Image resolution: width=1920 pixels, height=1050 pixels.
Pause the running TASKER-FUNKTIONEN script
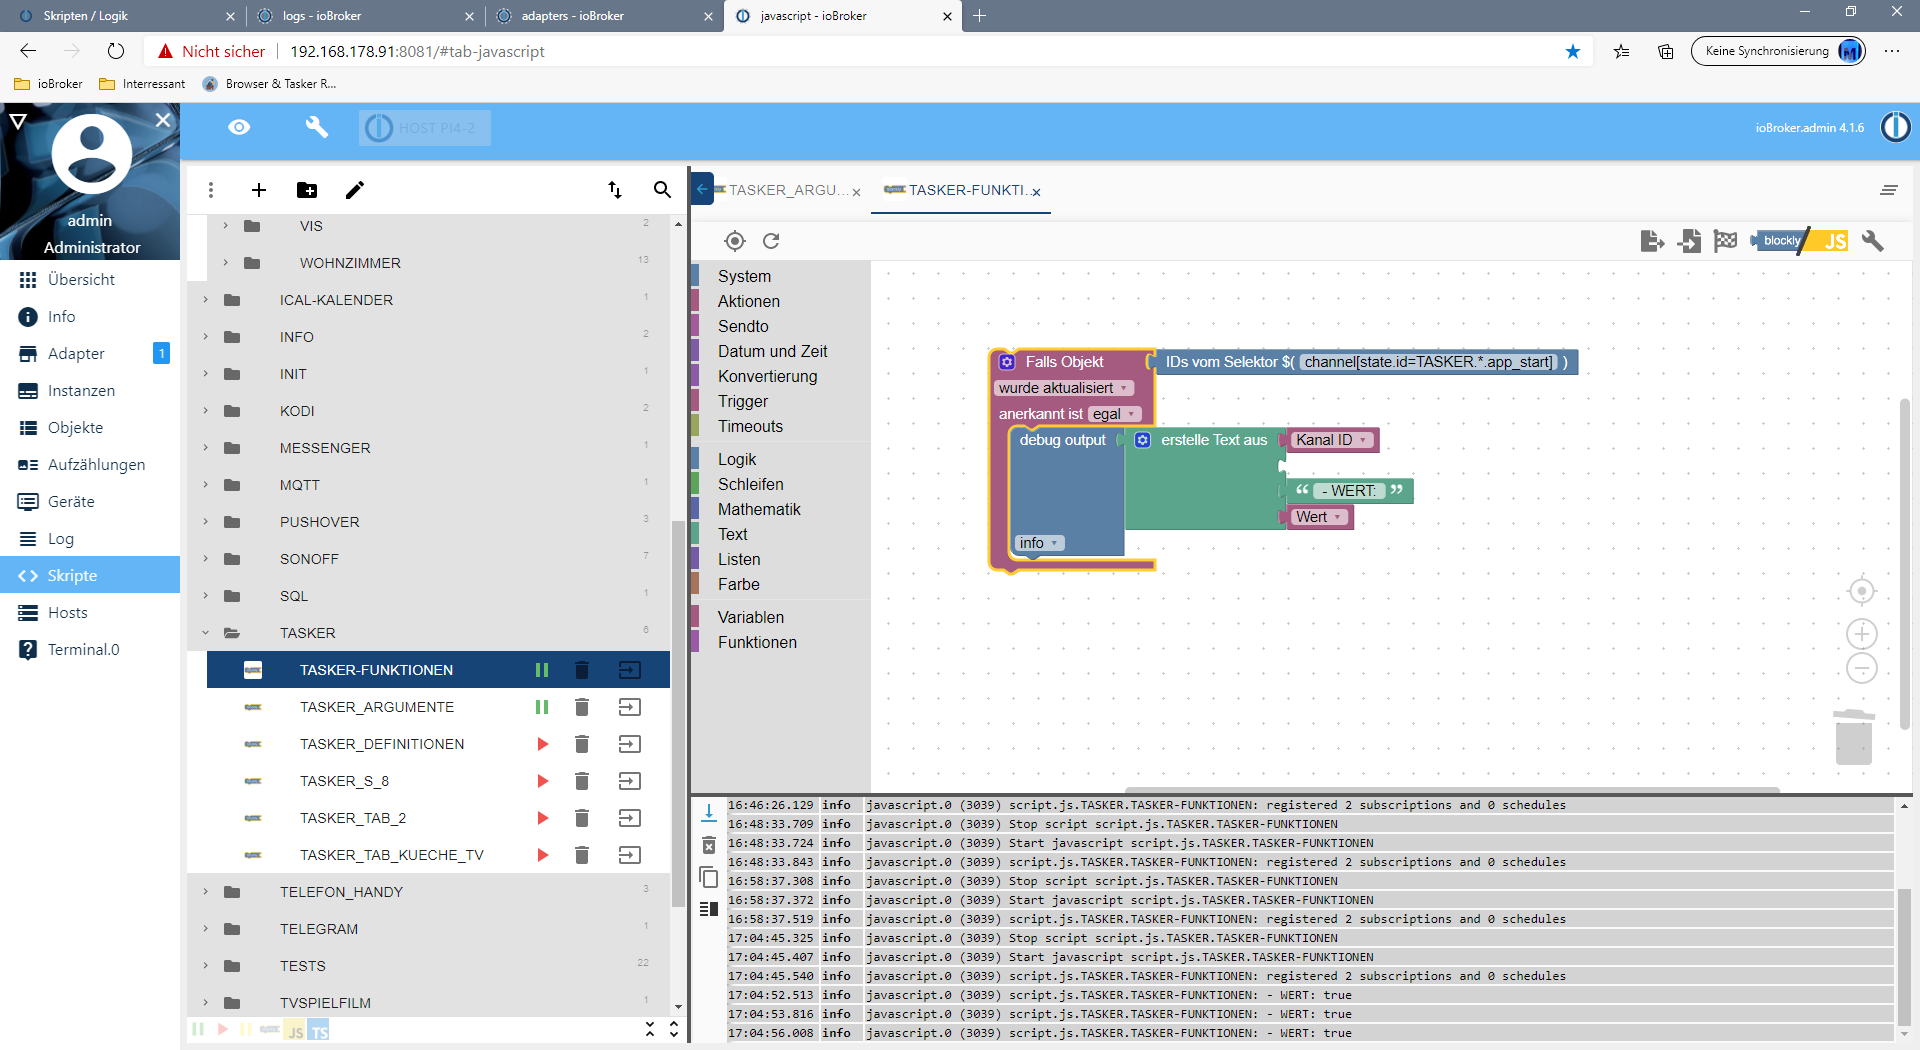pyautogui.click(x=542, y=670)
